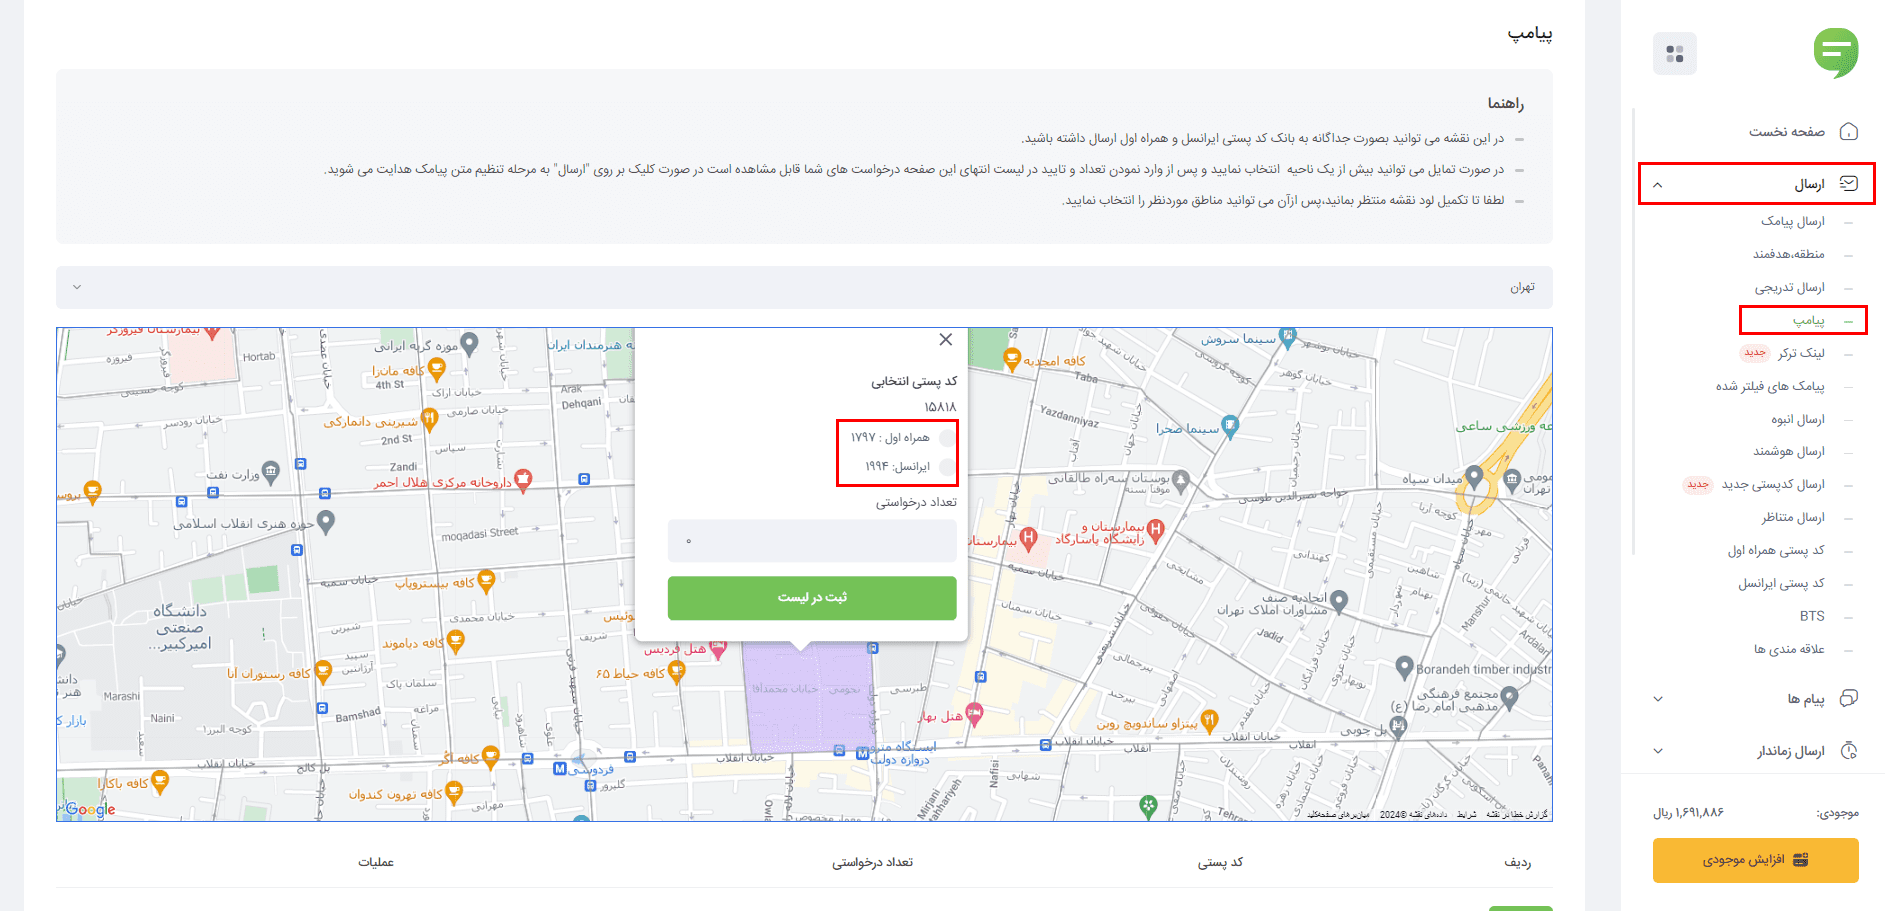
Task: Open کد پستی همراه اول item
Action: pos(1776,550)
